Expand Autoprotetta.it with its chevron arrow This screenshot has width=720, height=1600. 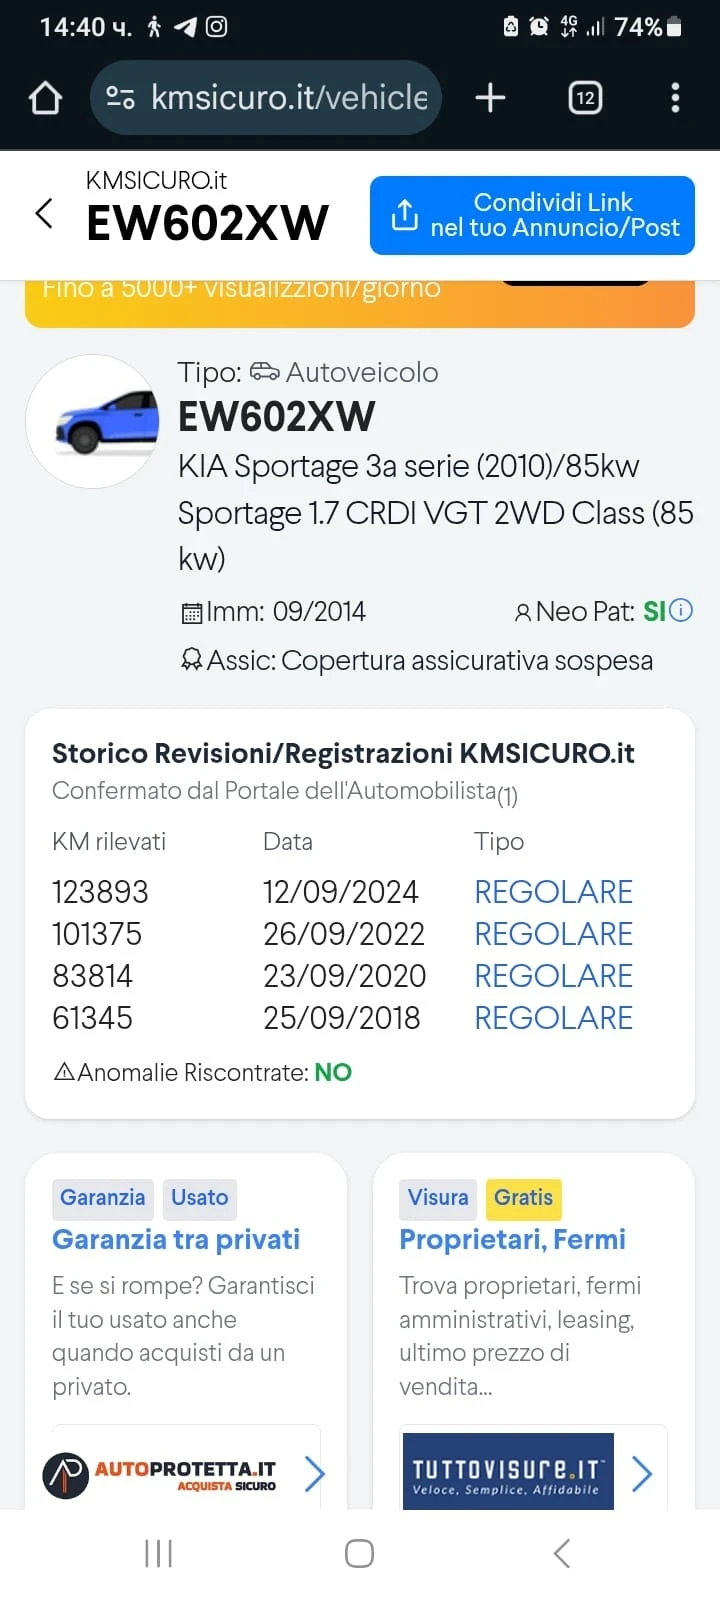[x=314, y=1474]
